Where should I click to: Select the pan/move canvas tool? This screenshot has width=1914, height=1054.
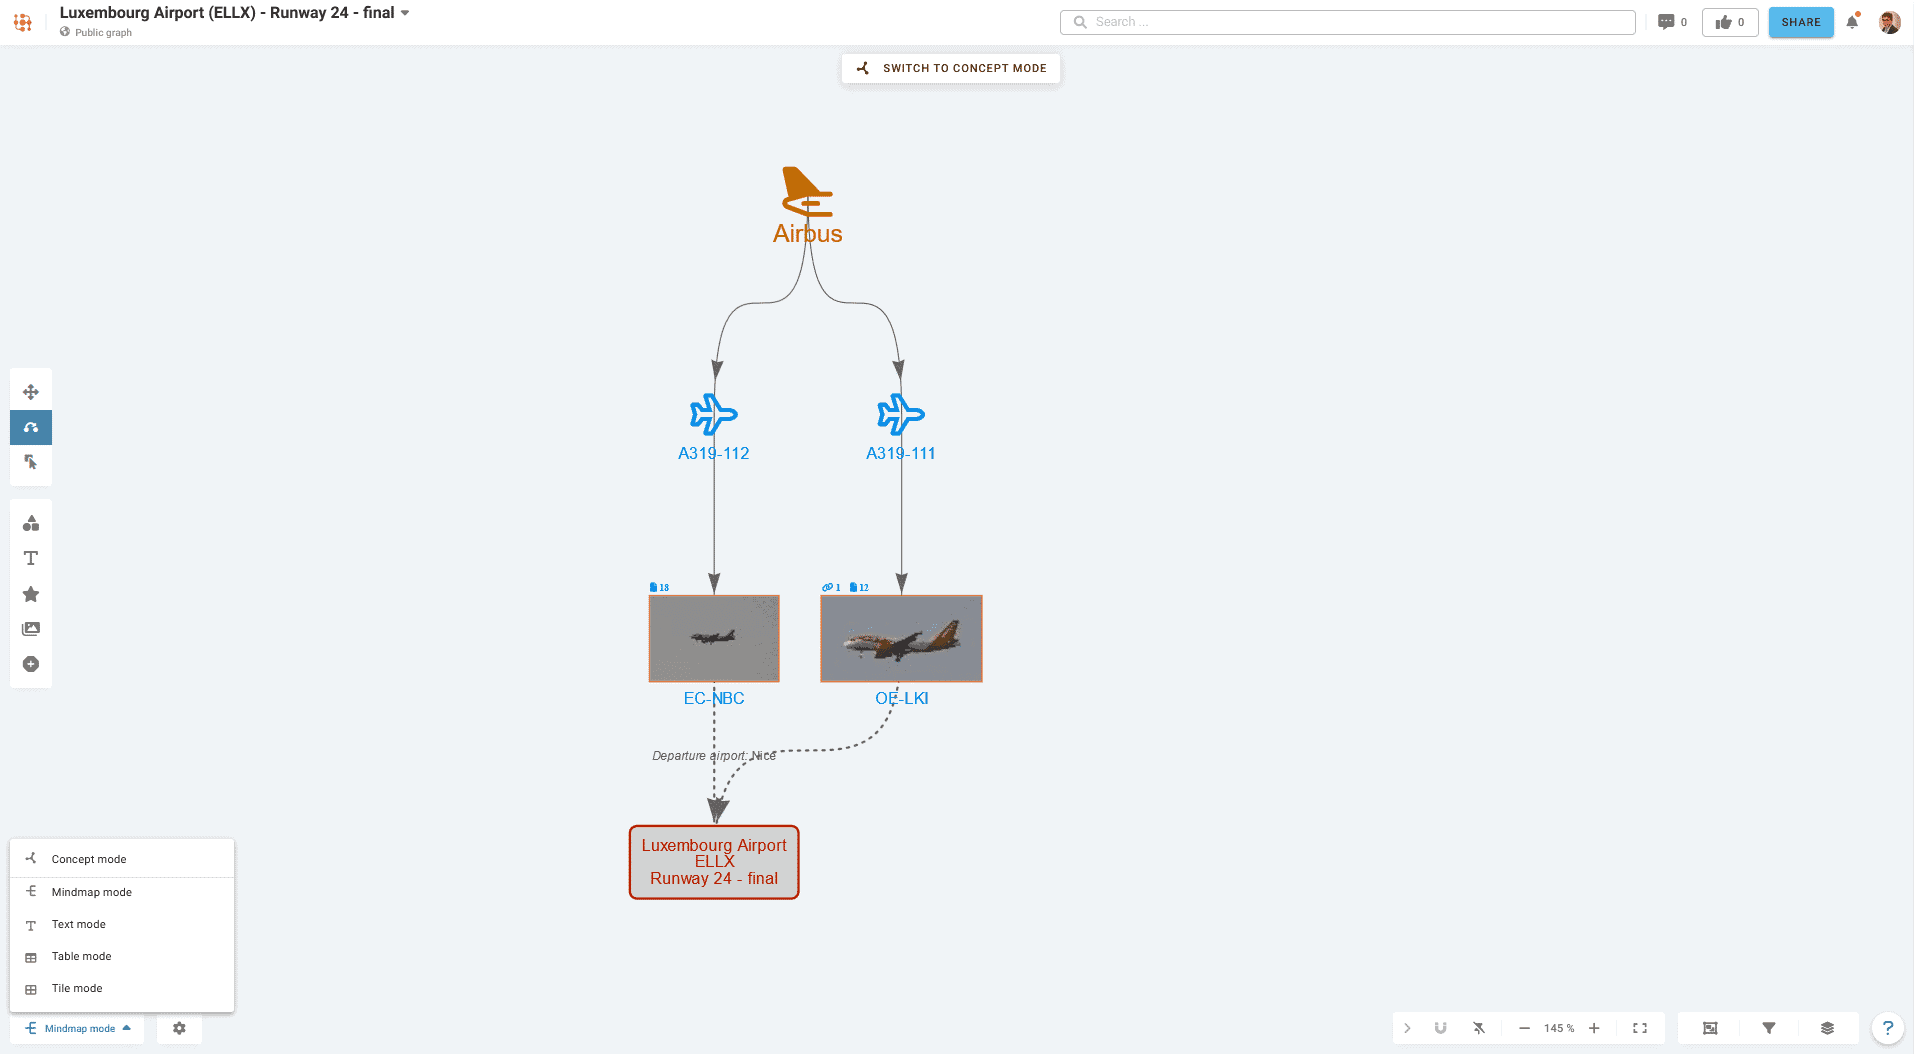31,392
